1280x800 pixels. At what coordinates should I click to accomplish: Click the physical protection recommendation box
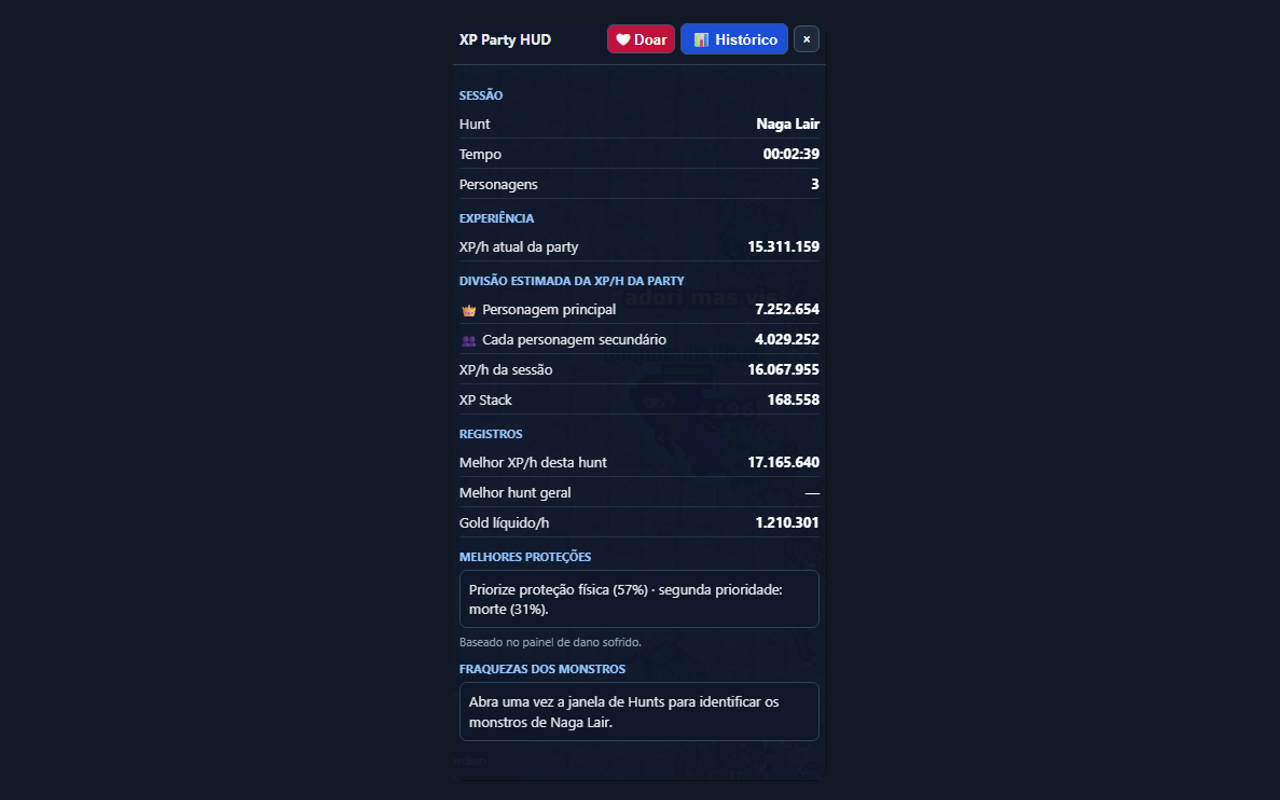pyautogui.click(x=639, y=599)
